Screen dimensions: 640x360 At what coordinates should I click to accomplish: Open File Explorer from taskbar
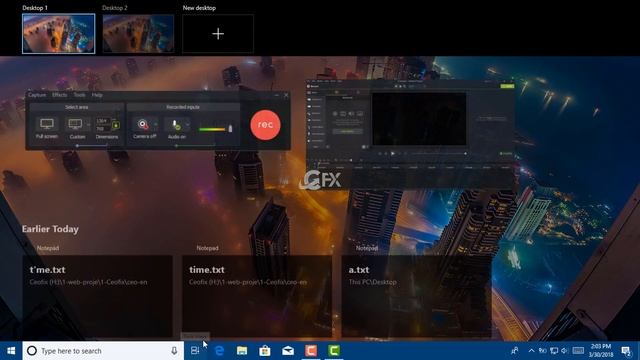pos(242,351)
